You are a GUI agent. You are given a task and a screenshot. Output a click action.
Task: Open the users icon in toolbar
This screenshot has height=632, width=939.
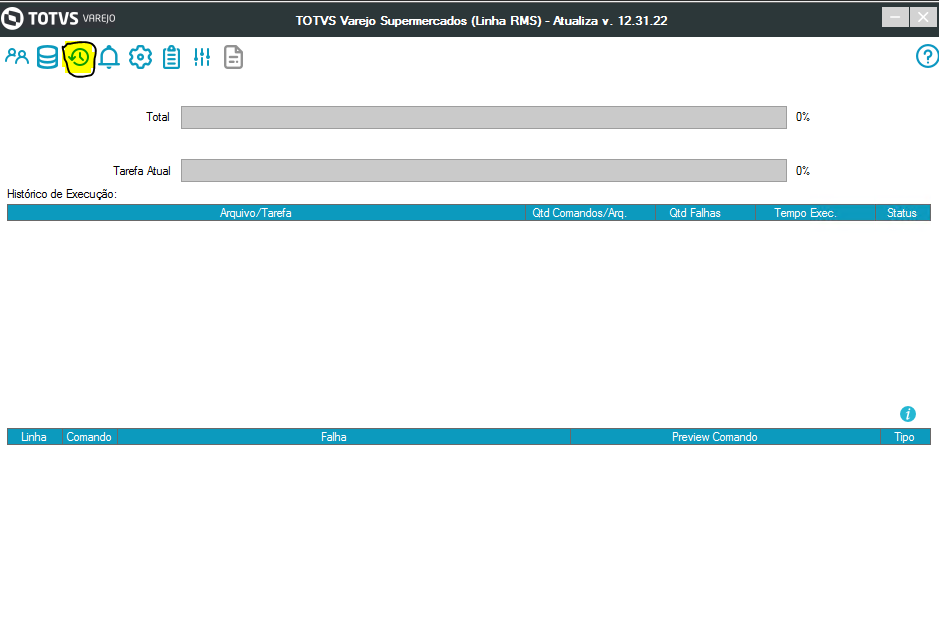tap(17, 57)
